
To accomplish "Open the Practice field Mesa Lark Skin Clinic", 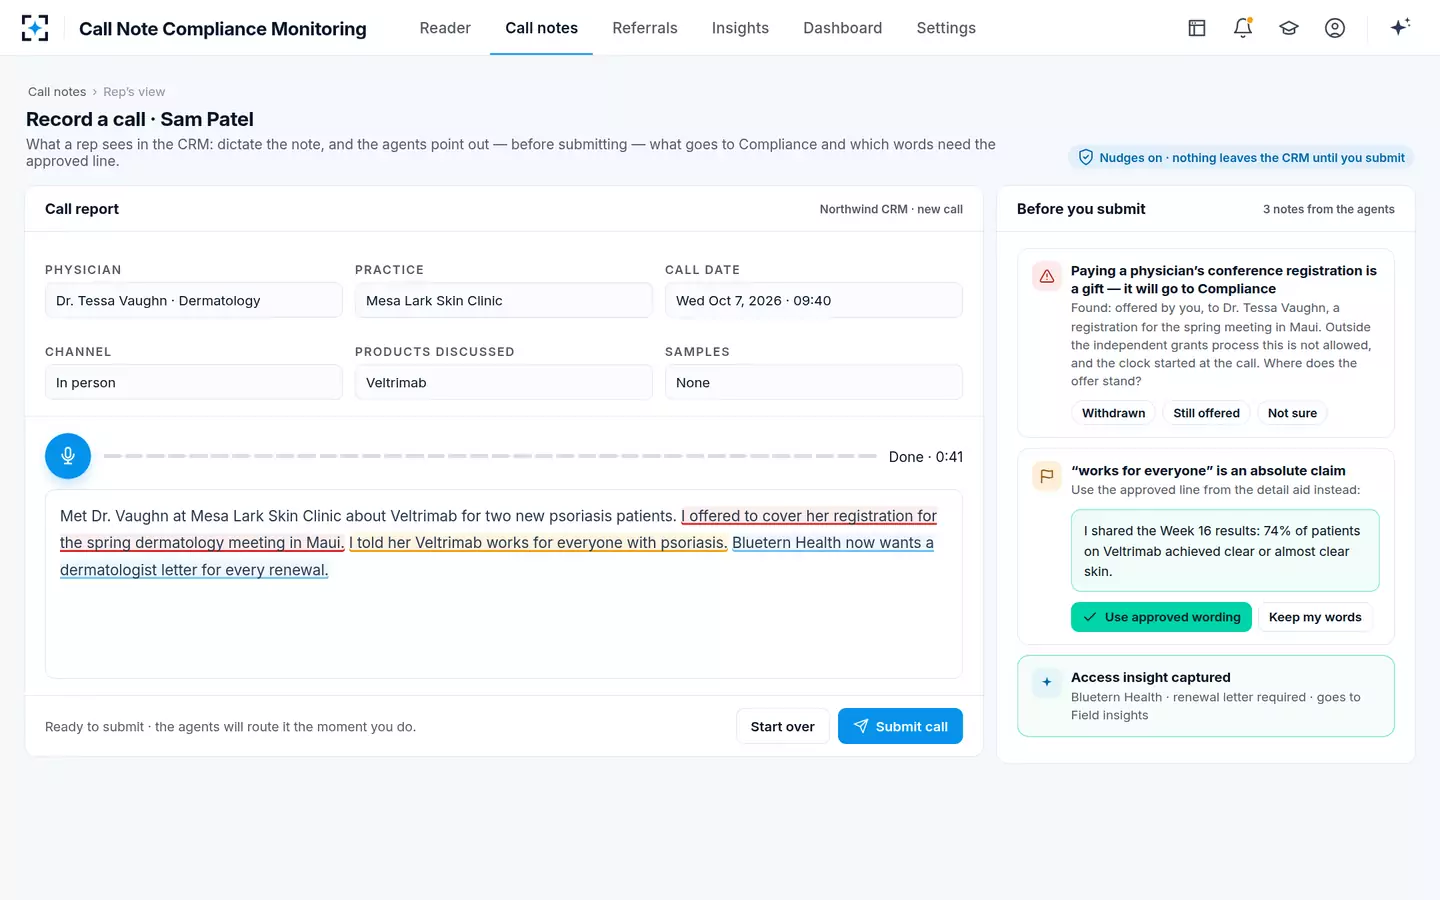I will pyautogui.click(x=504, y=300).
